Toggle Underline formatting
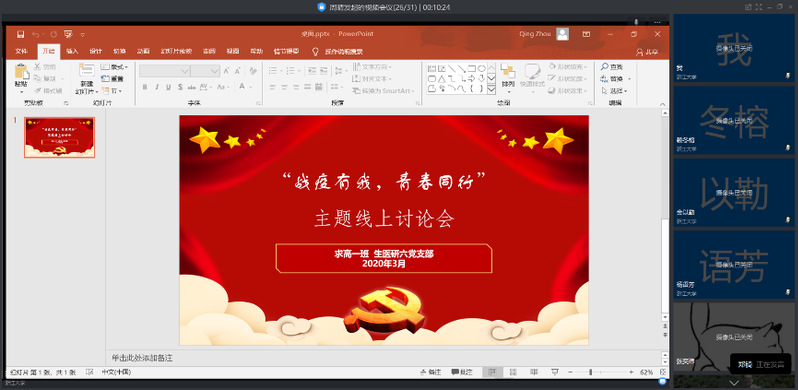The height and width of the screenshot is (390, 798). (x=168, y=87)
